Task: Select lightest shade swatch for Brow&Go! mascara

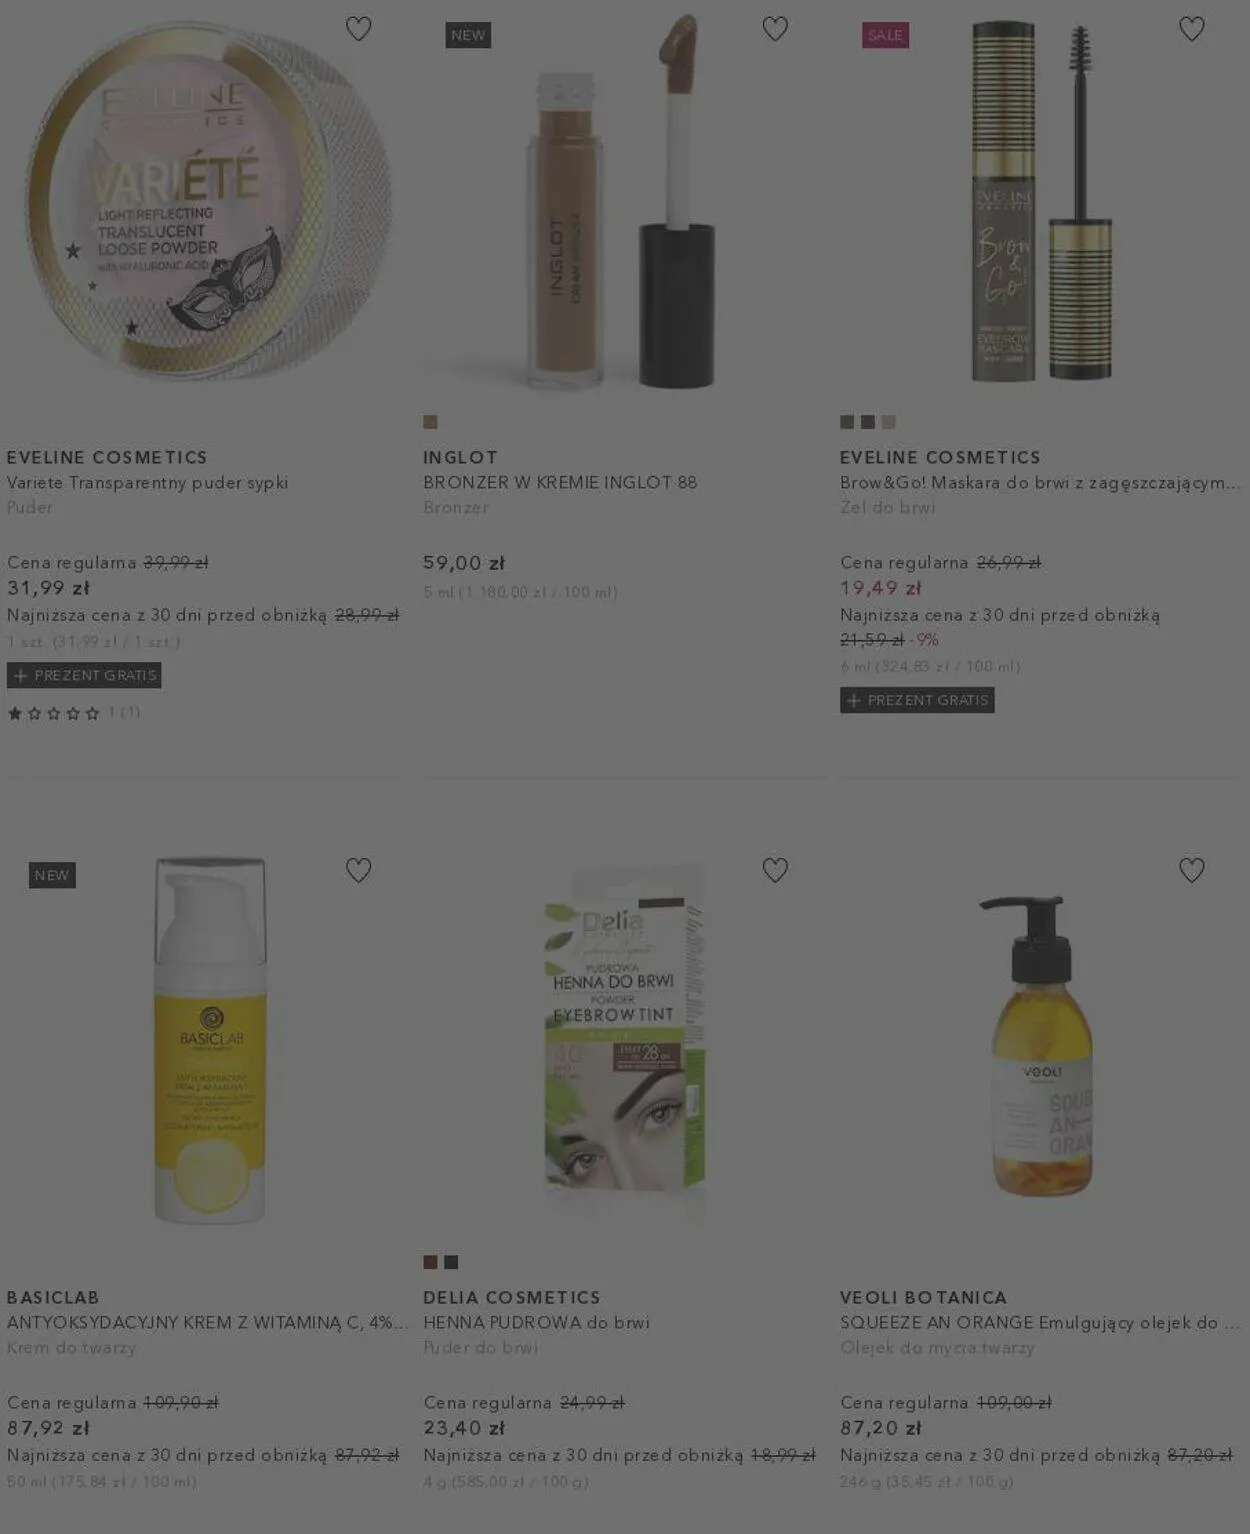Action: tap(888, 422)
